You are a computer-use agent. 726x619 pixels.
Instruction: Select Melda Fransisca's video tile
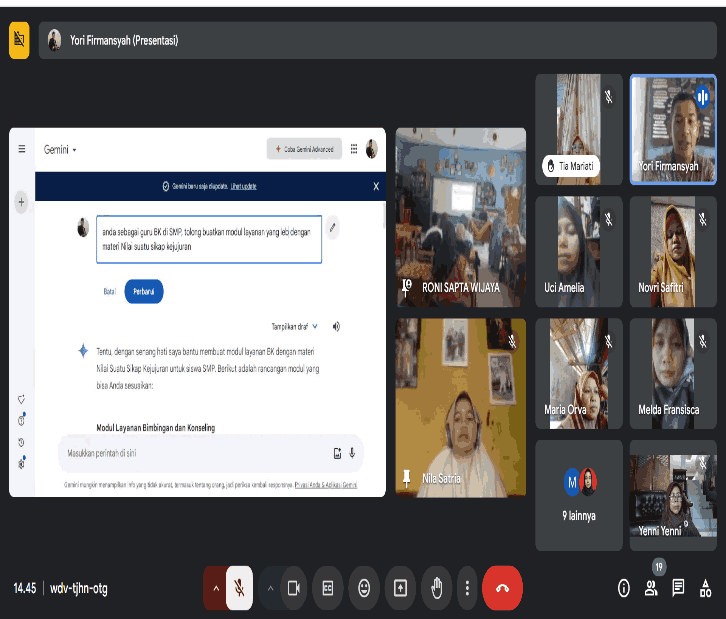coord(673,373)
